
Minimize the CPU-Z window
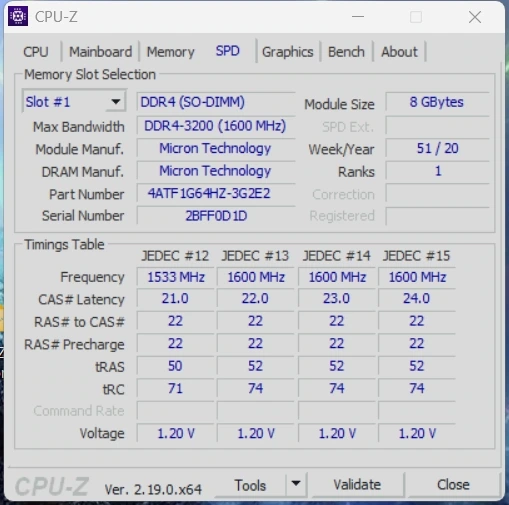[358, 16]
